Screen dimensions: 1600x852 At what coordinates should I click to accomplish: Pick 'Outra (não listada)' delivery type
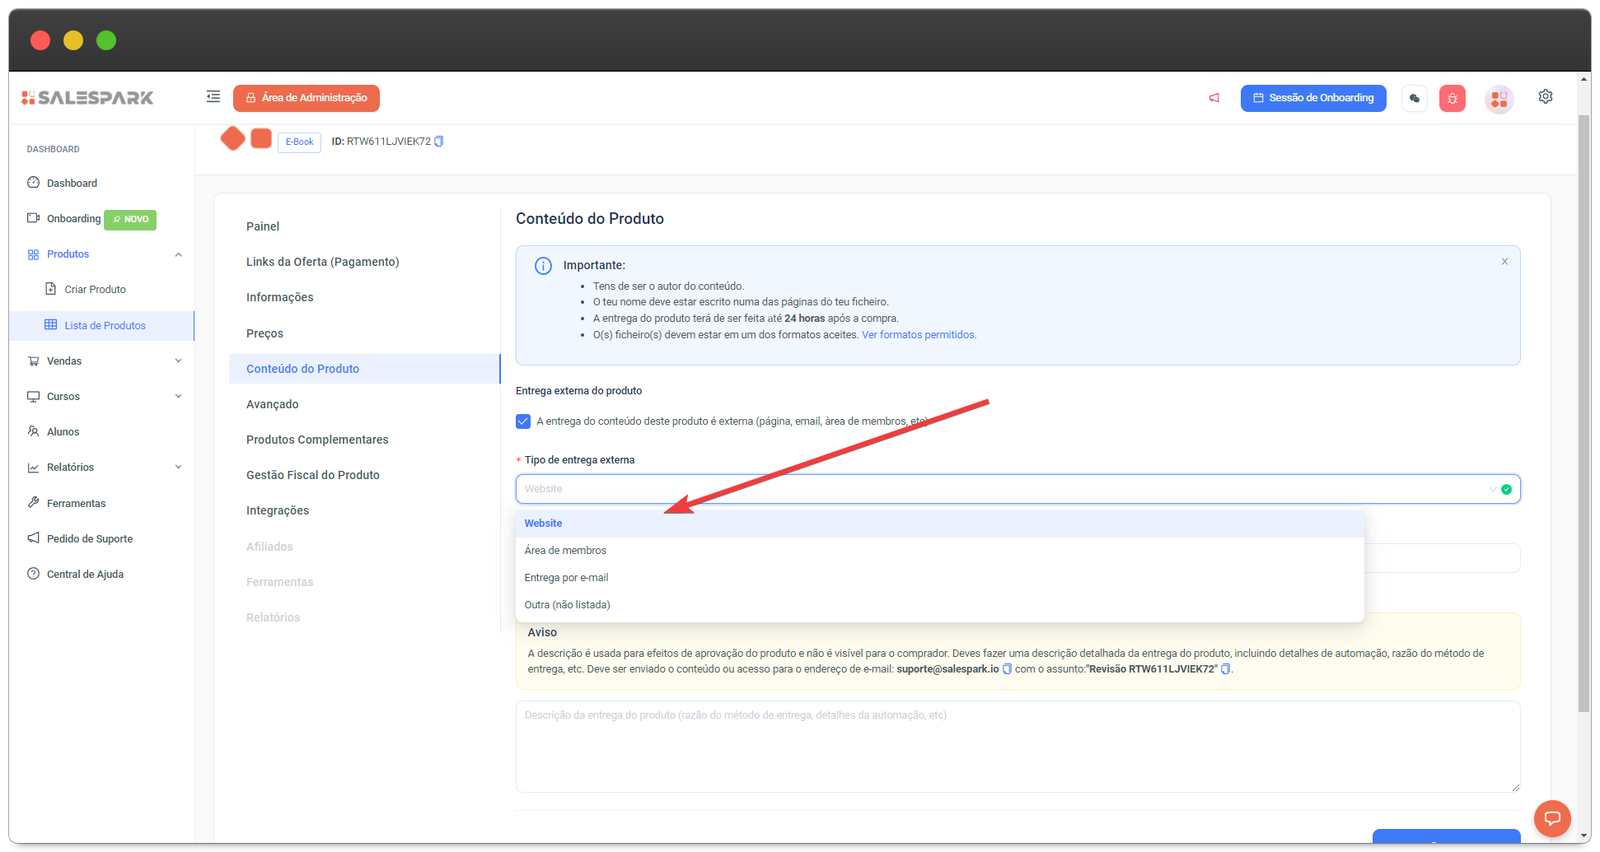coord(567,605)
